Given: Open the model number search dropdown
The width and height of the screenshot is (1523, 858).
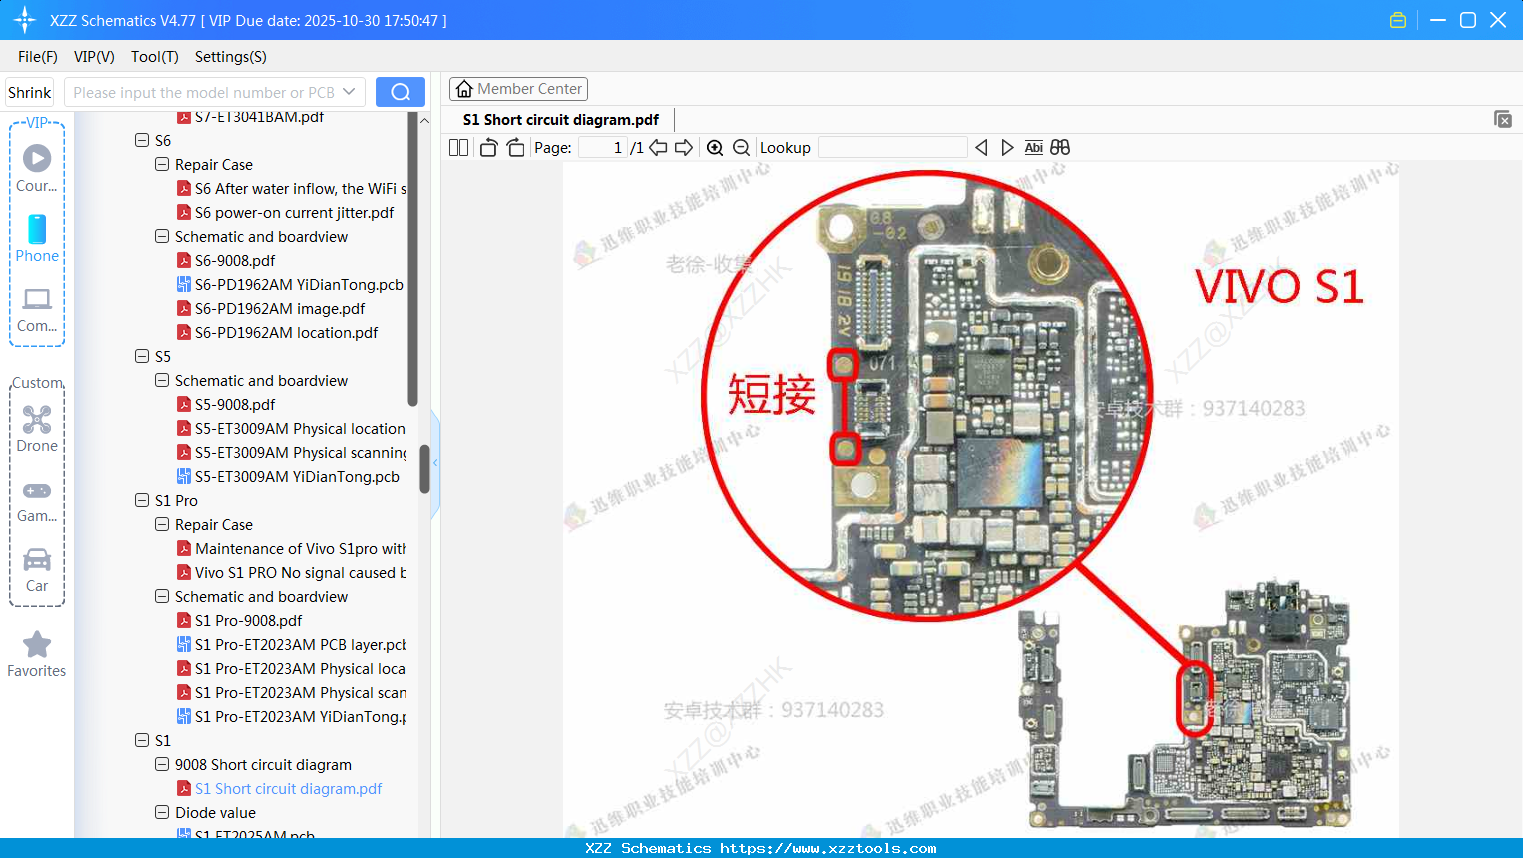Looking at the screenshot, I should point(347,91).
